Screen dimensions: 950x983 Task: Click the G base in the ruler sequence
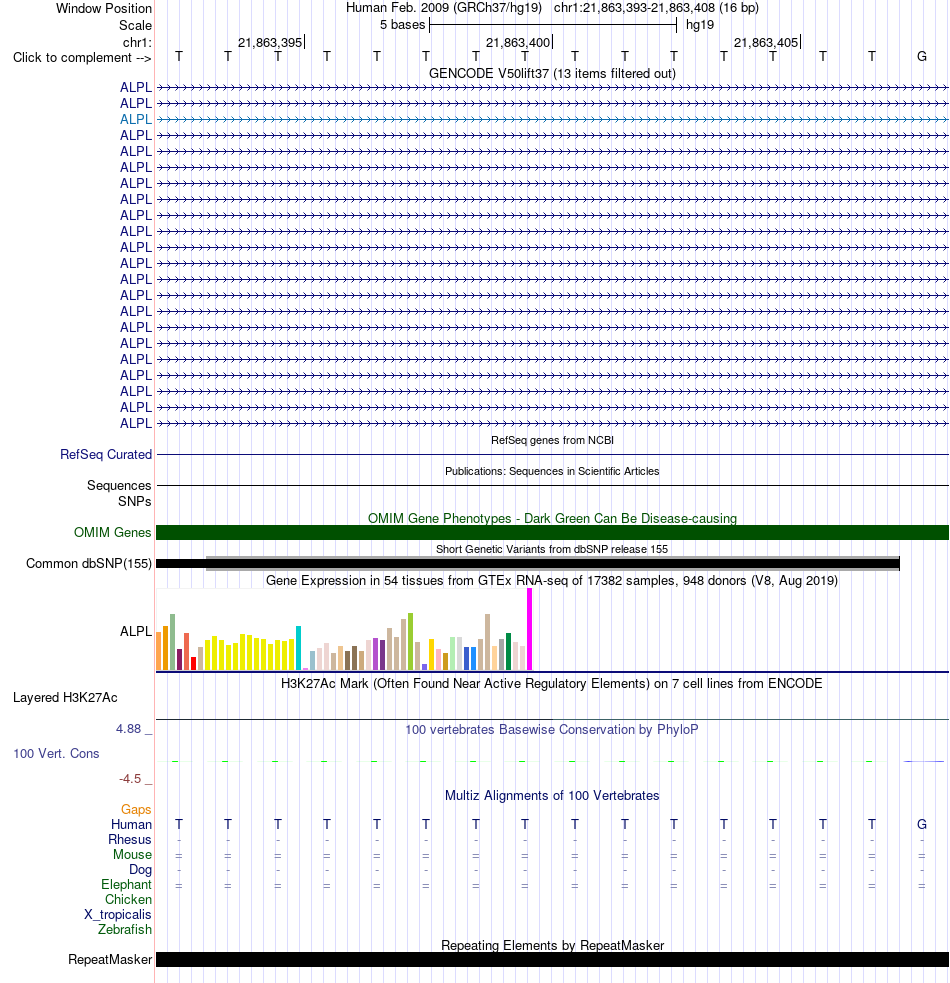pyautogui.click(x=922, y=57)
